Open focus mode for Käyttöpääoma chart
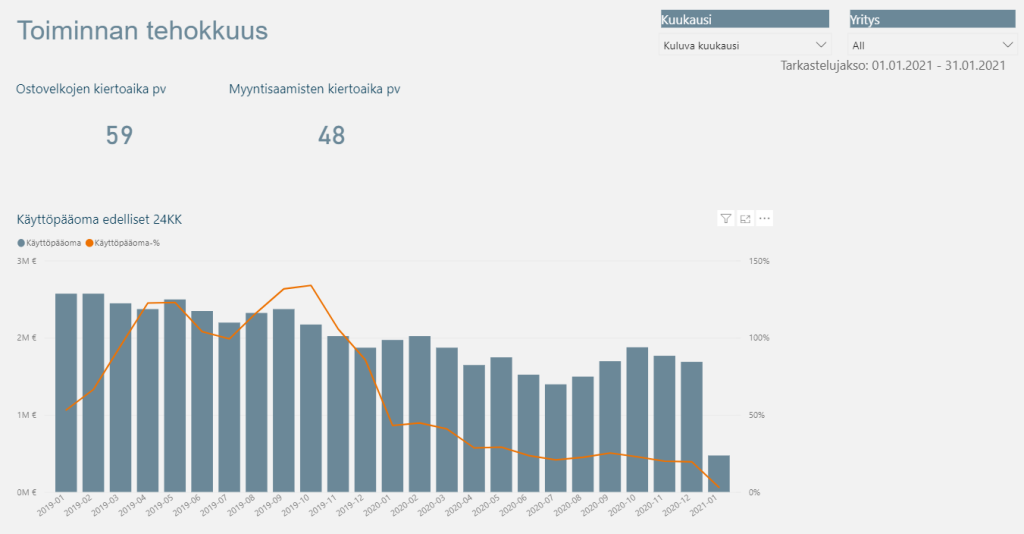The image size is (1024, 534). pos(745,218)
